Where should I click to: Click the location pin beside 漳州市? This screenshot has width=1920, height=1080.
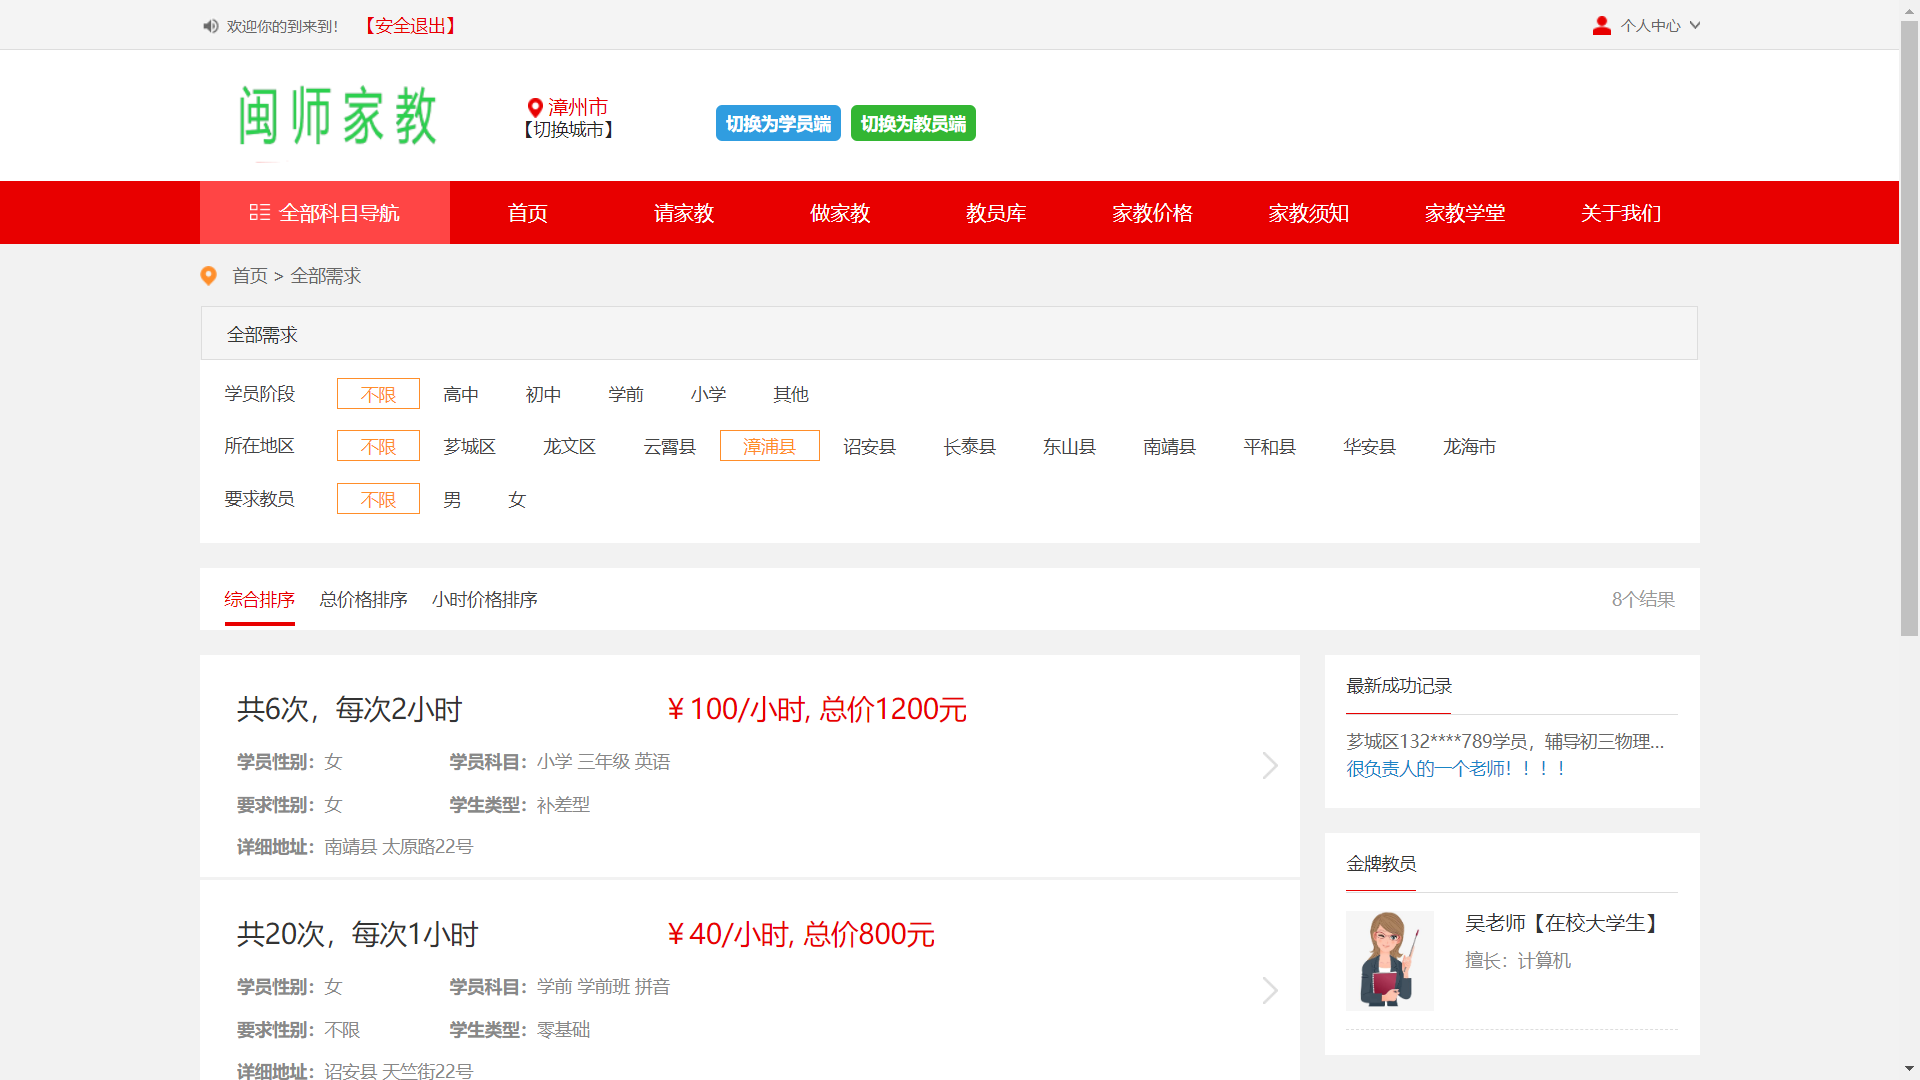535,107
